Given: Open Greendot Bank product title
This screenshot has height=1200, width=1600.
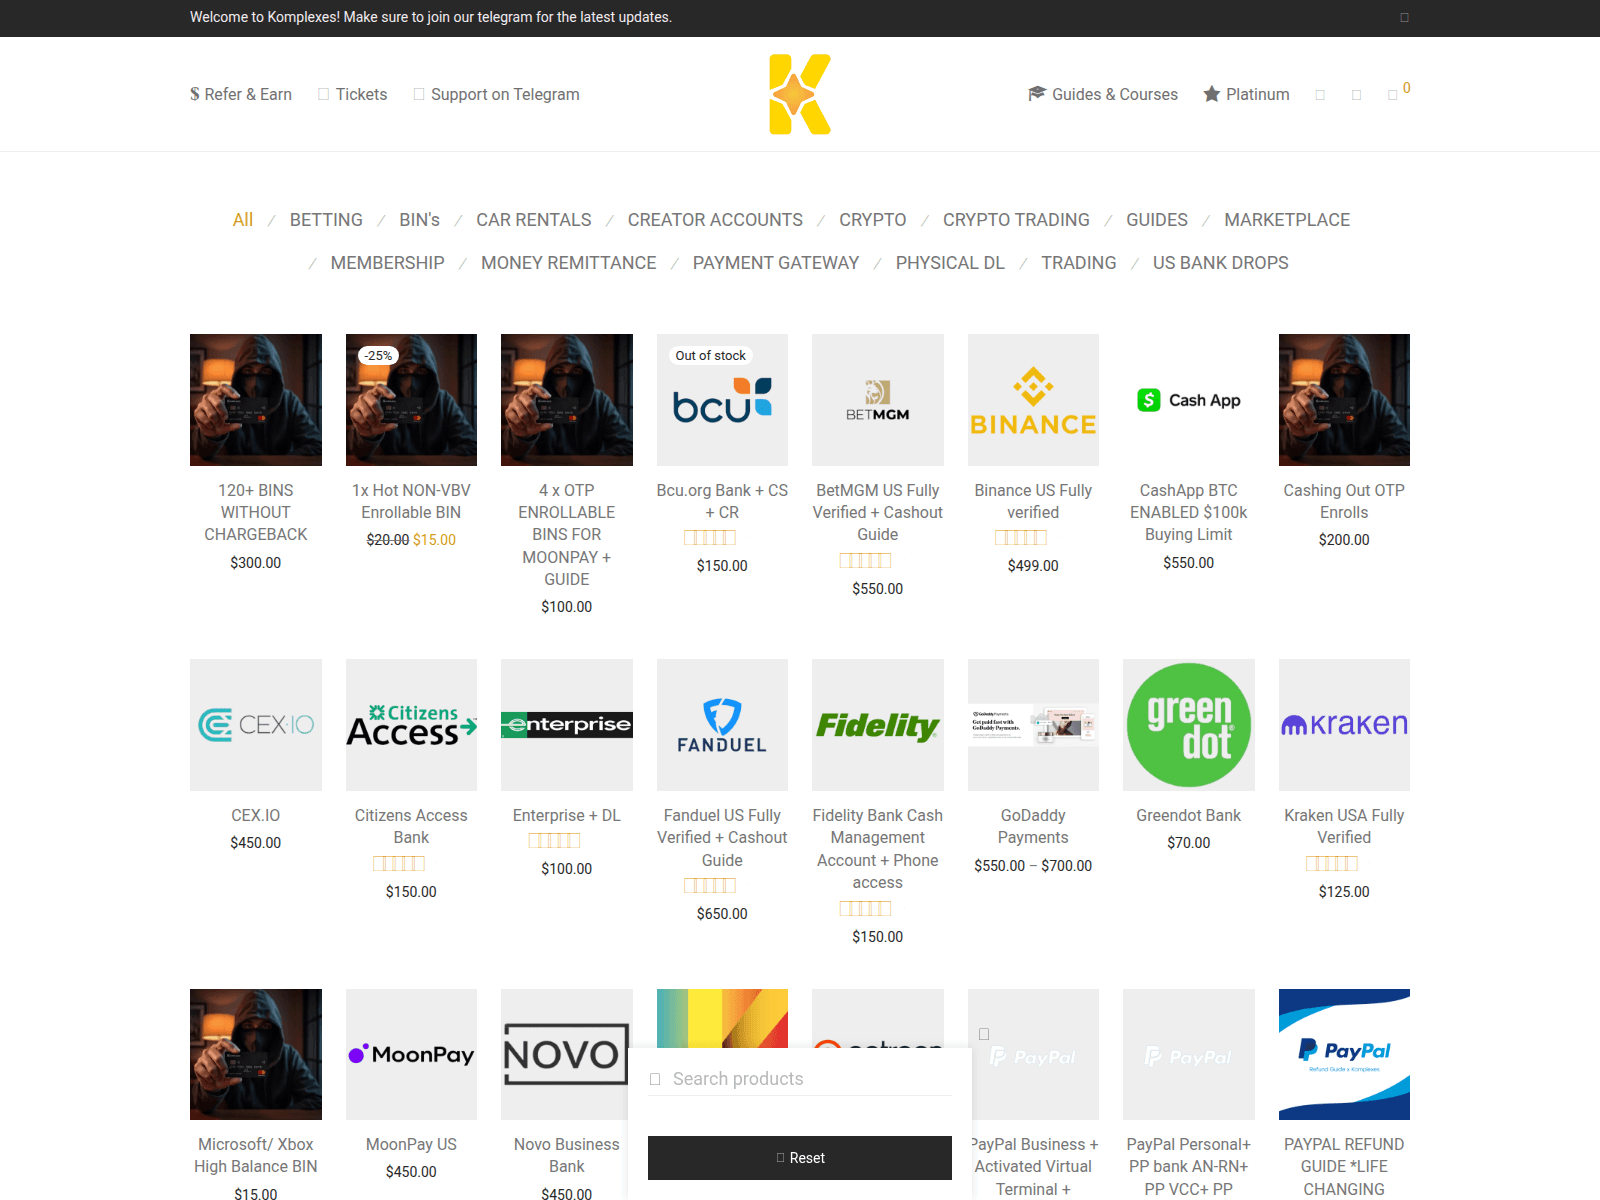Looking at the screenshot, I should tap(1189, 815).
